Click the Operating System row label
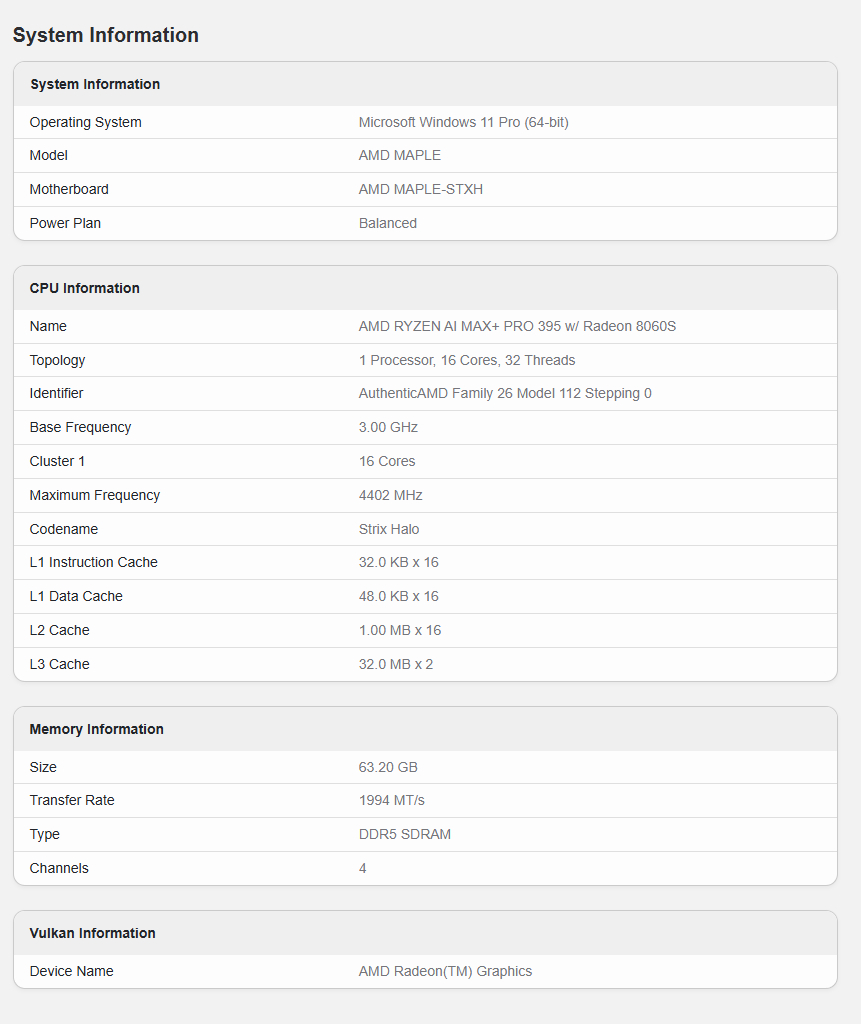861x1024 pixels. 85,122
